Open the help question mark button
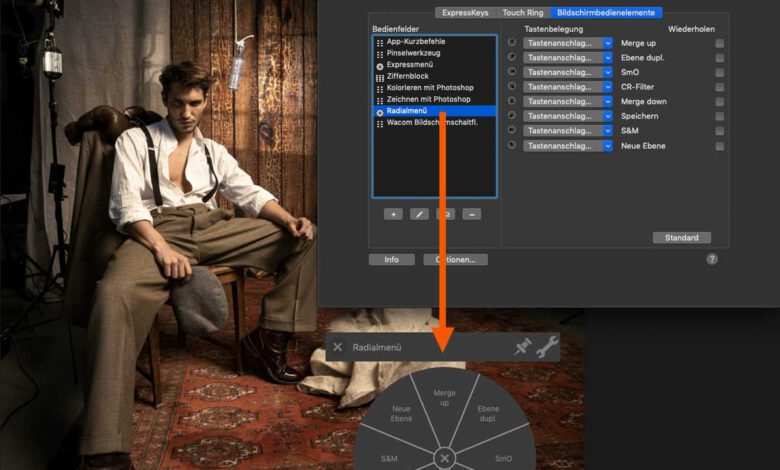 click(x=712, y=259)
